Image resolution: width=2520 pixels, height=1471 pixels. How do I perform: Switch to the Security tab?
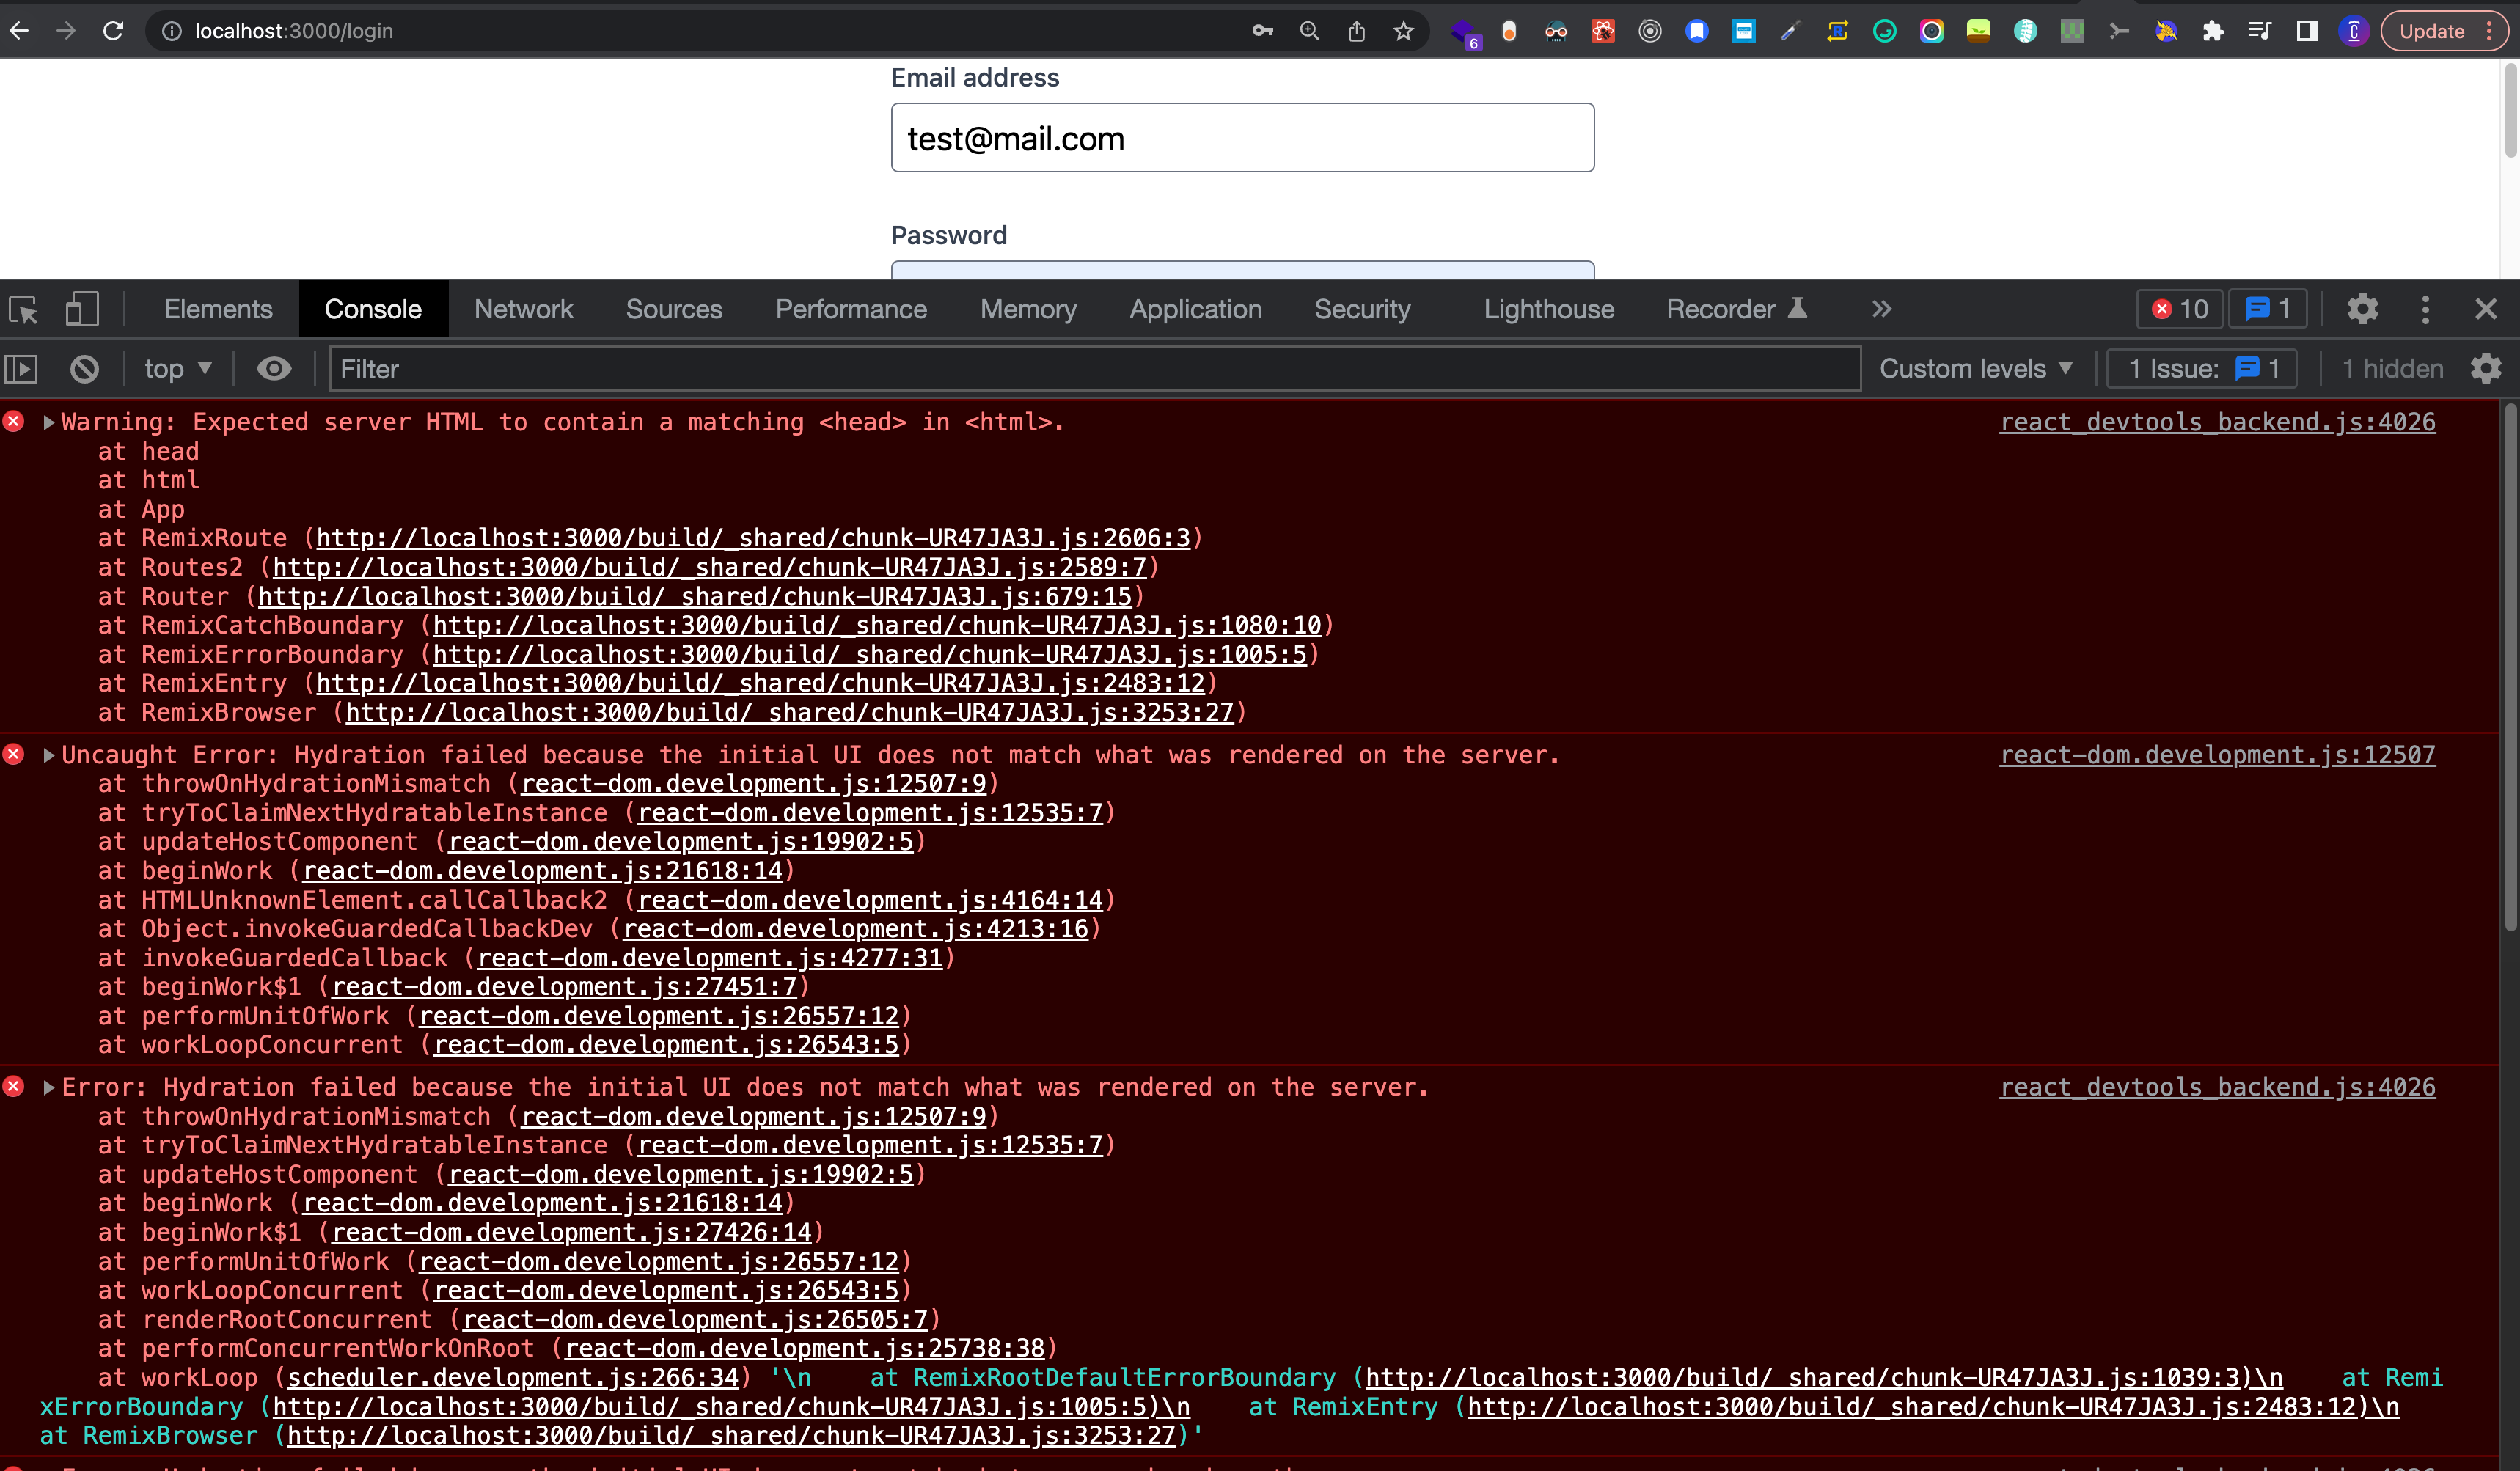point(1362,309)
